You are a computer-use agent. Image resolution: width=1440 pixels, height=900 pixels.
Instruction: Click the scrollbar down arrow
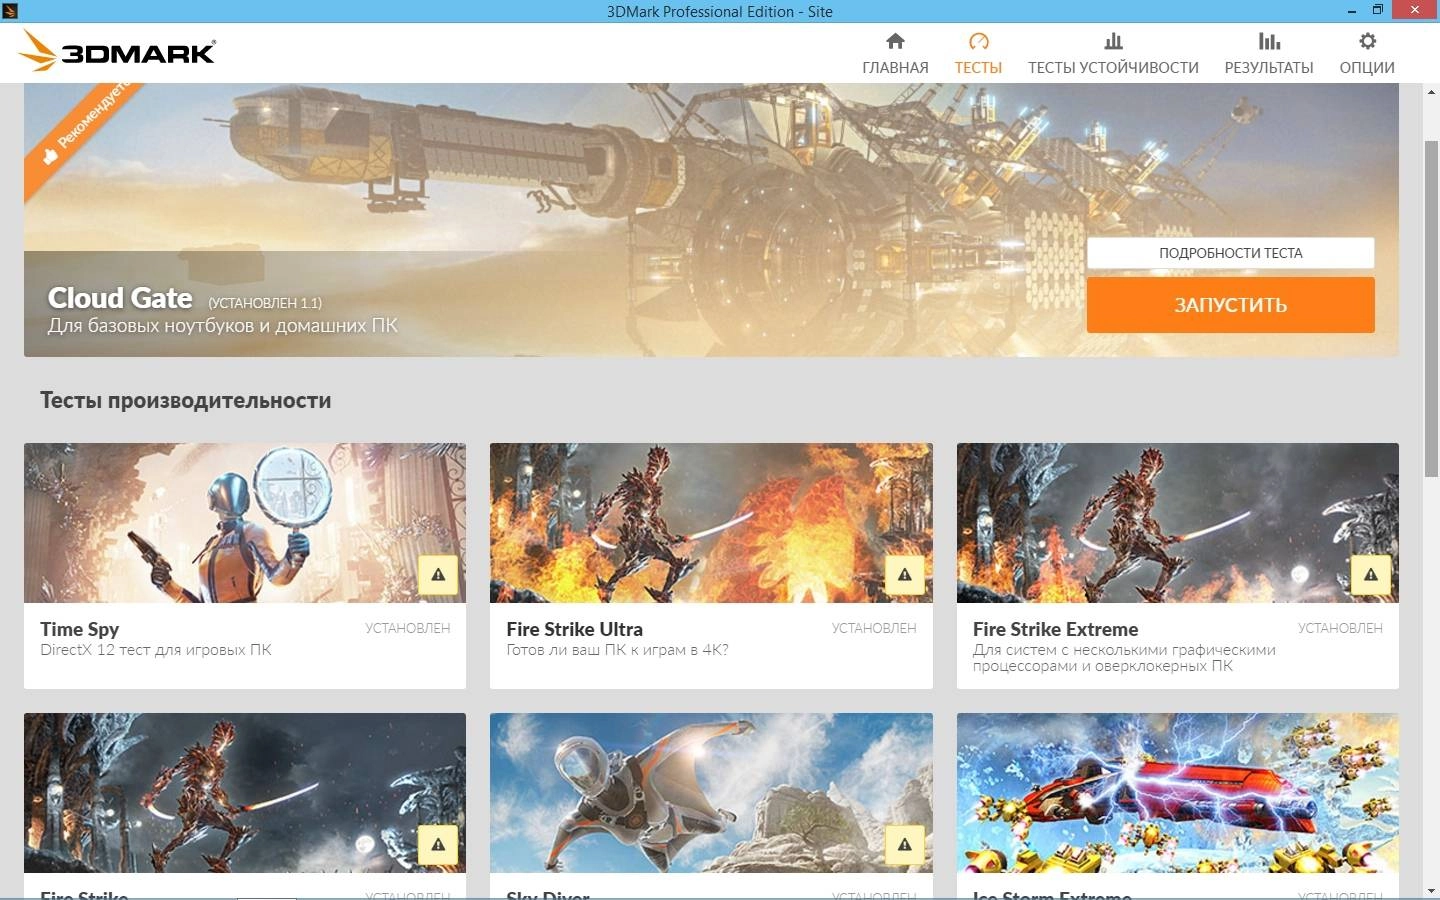tap(1431, 889)
